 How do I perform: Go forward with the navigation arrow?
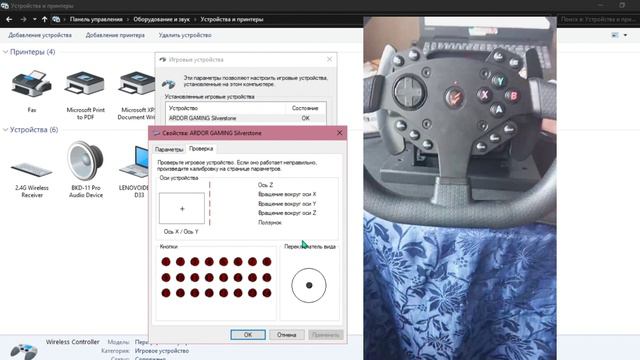point(23,19)
